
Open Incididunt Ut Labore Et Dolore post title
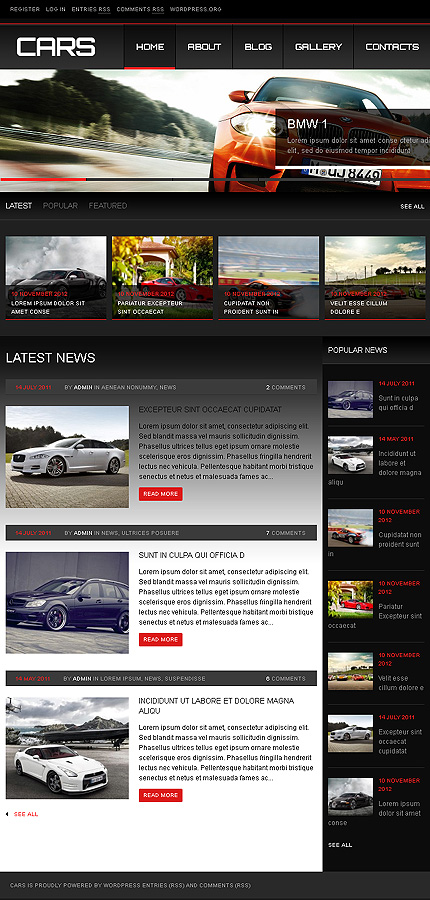click(216, 706)
